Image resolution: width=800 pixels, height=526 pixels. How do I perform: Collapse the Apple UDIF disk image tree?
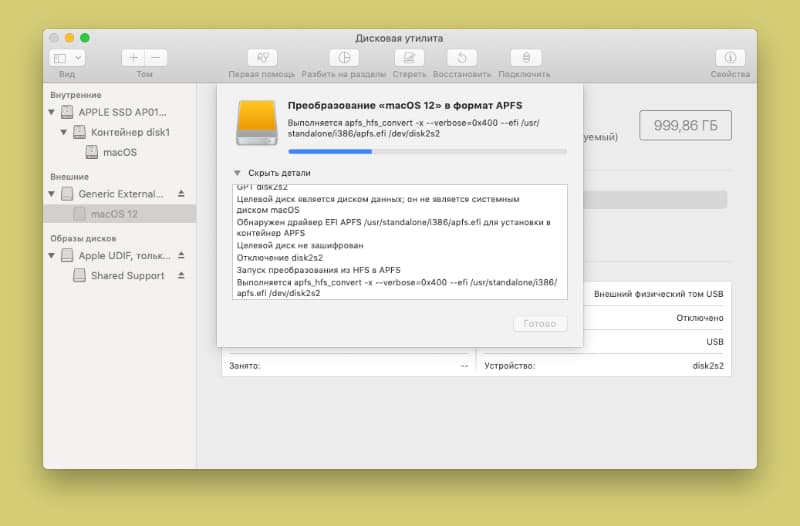pos(52,255)
